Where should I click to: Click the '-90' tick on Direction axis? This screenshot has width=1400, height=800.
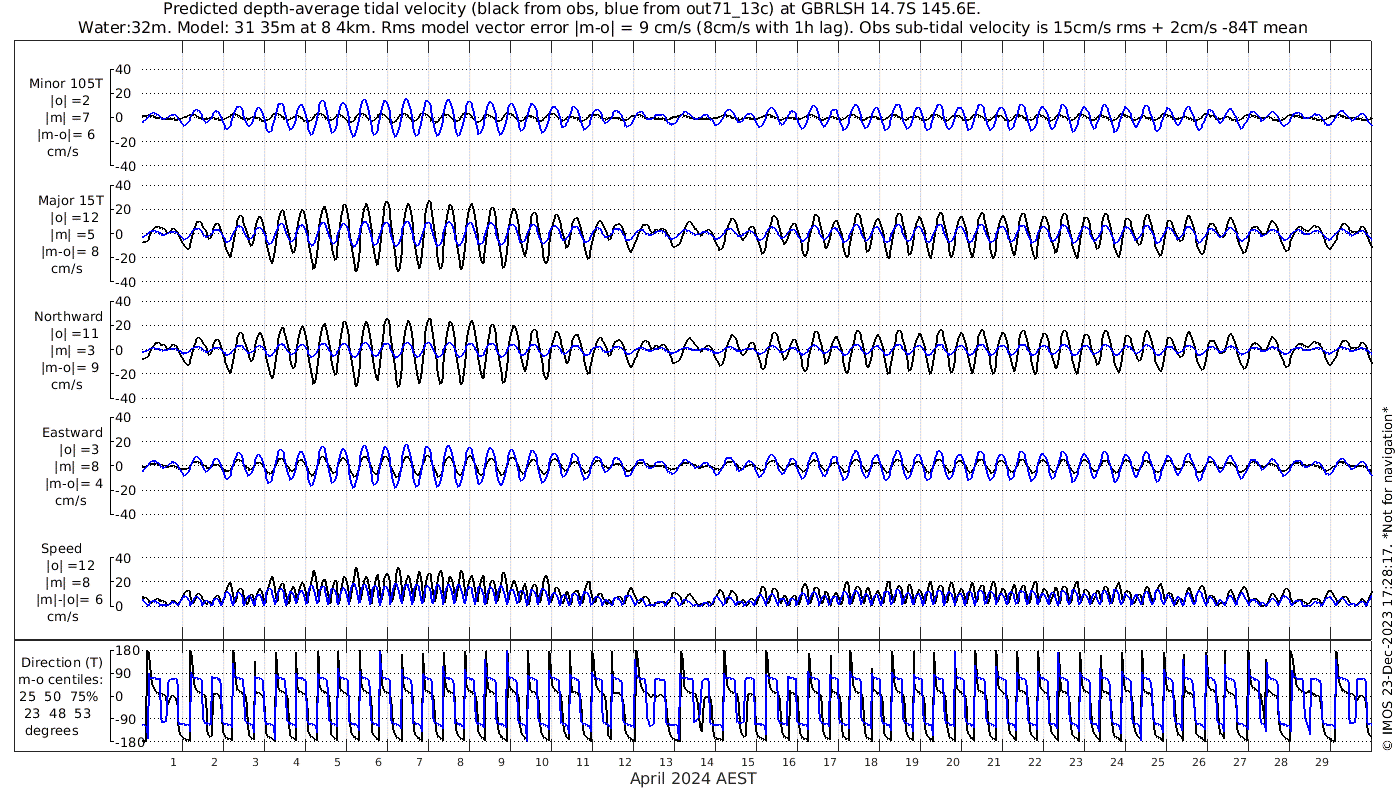(126, 718)
